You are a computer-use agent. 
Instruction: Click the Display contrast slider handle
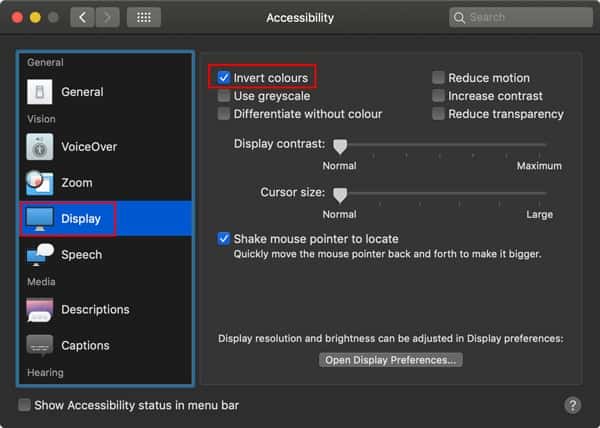[340, 146]
